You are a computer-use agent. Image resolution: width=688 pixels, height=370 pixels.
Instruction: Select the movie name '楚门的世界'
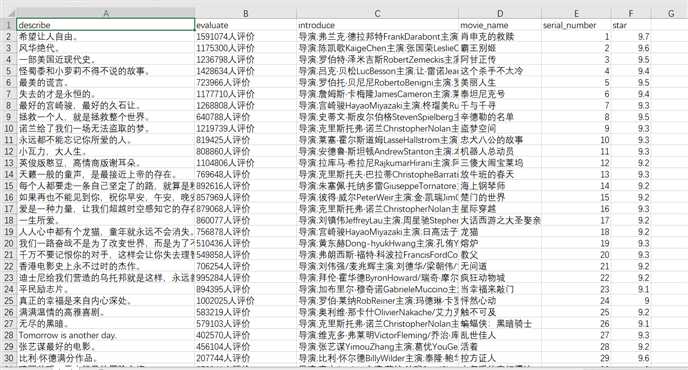click(x=500, y=198)
